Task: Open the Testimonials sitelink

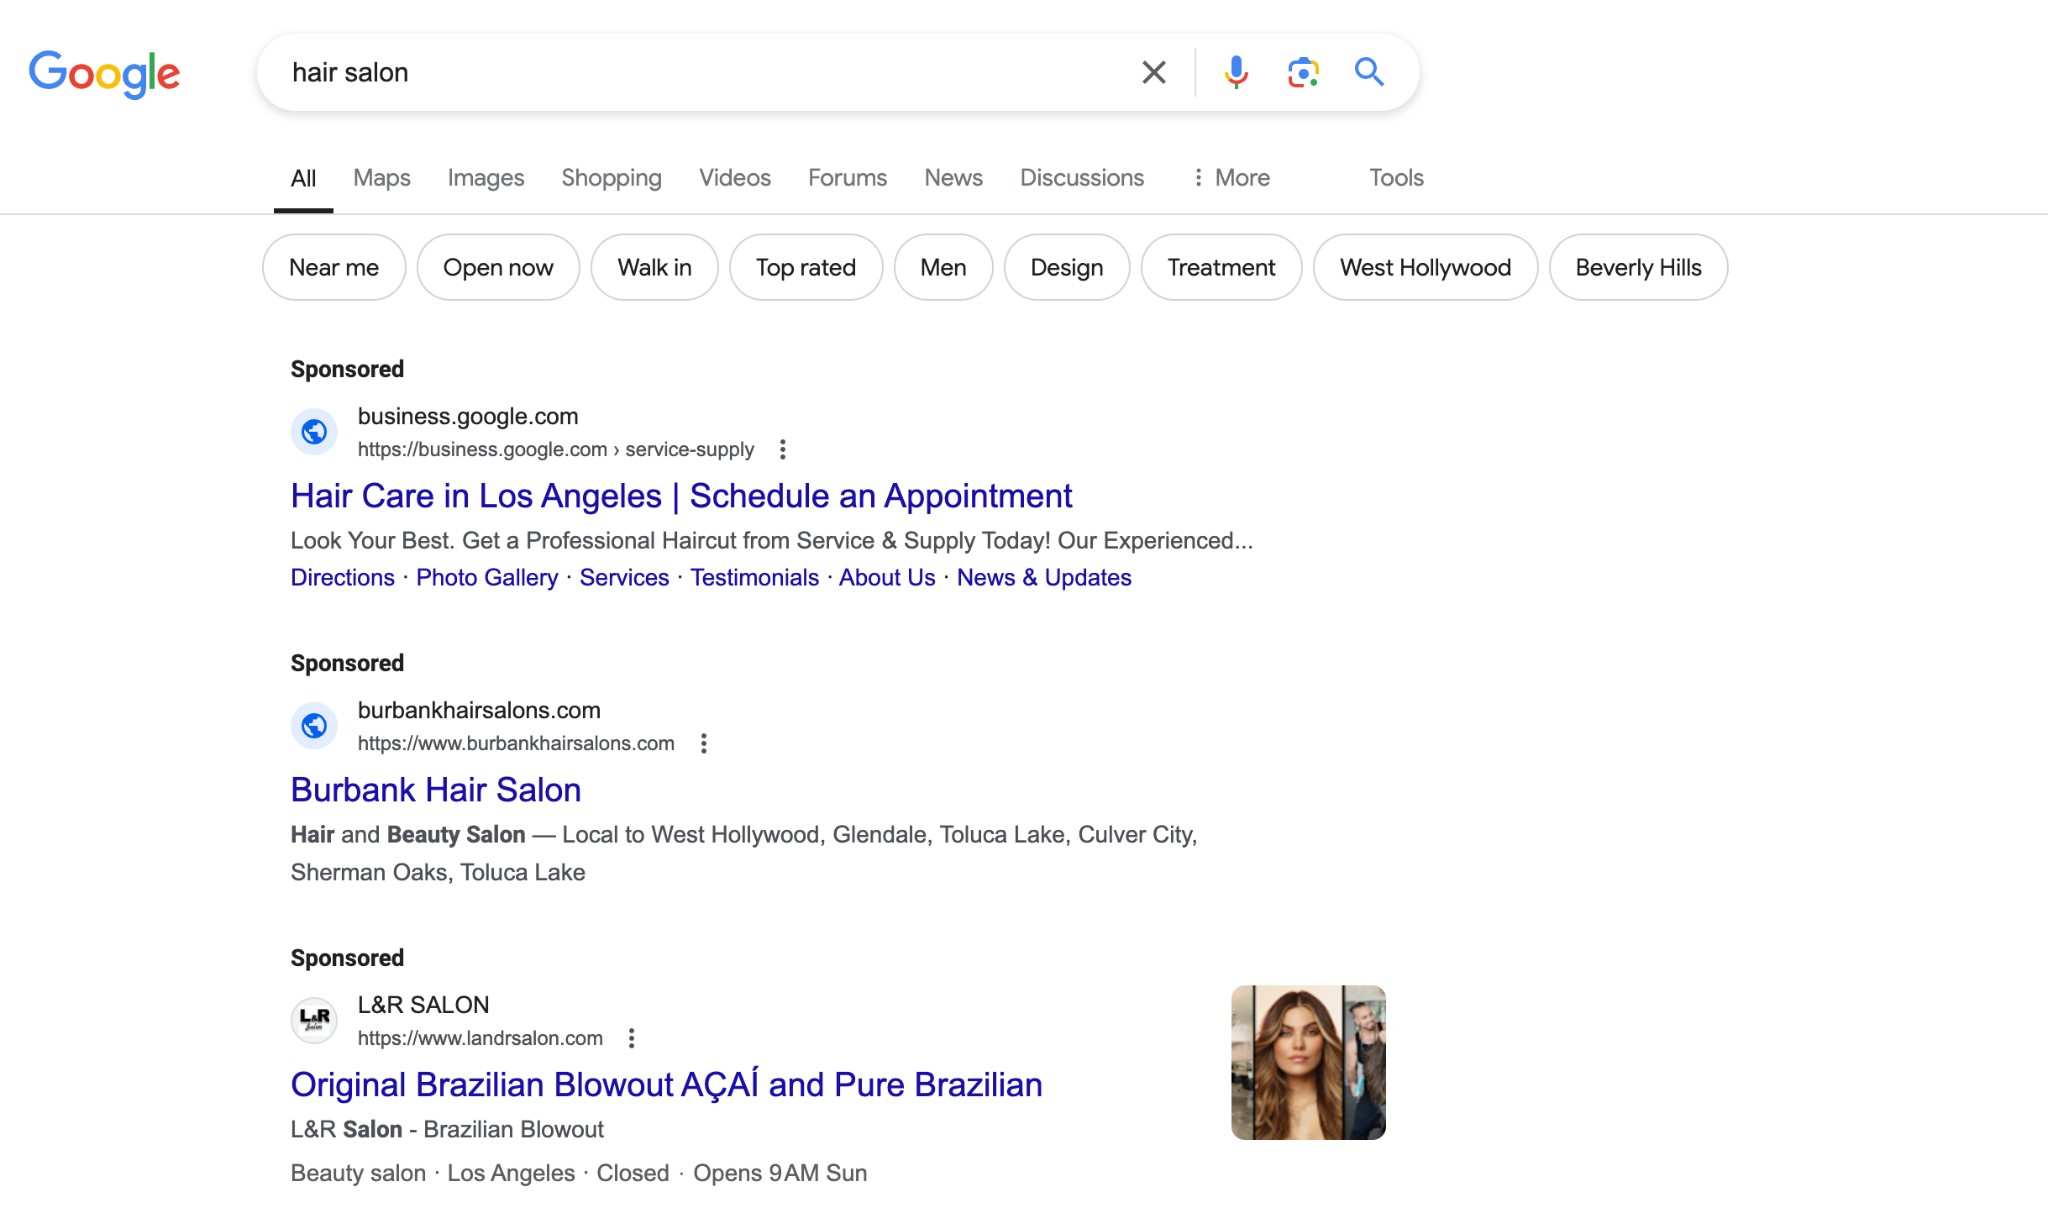Action: click(754, 578)
